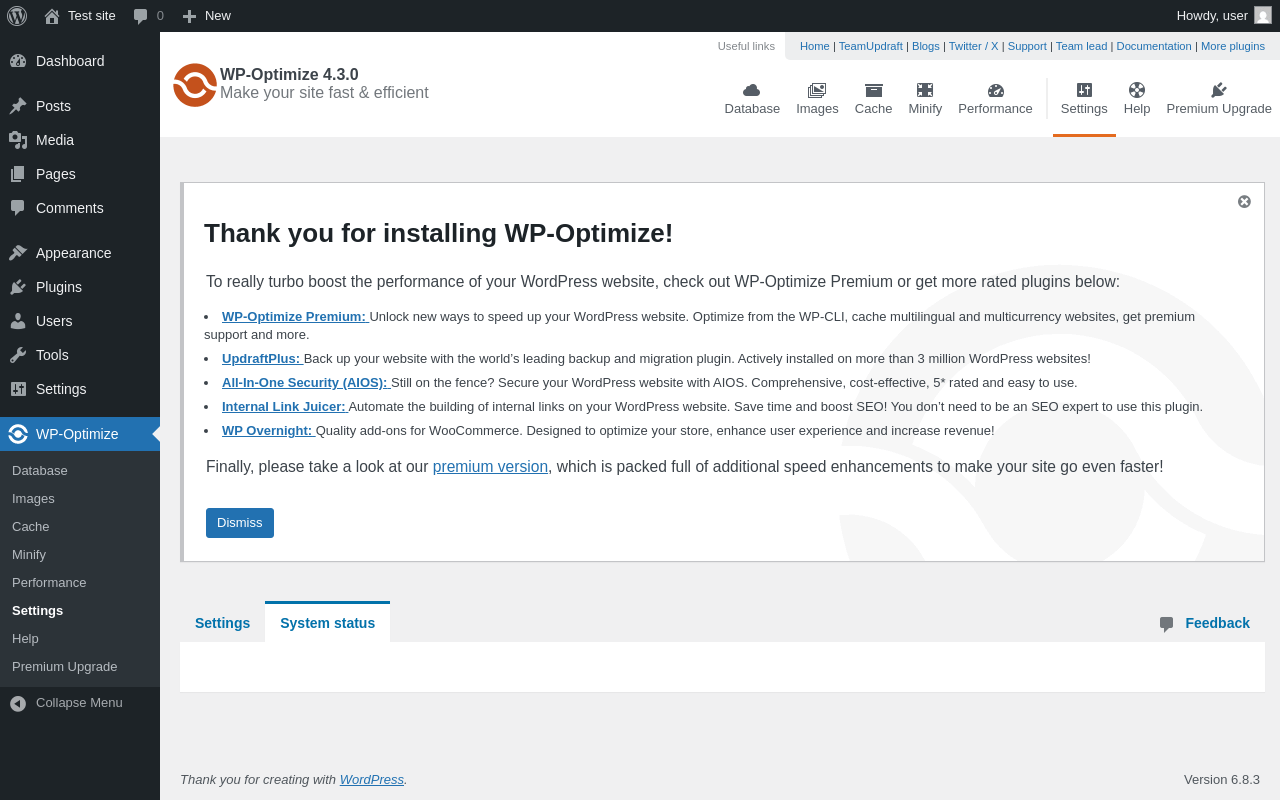The image size is (1280, 800).
Task: Open Plugins in the sidebar menu
Action: [x=59, y=287]
